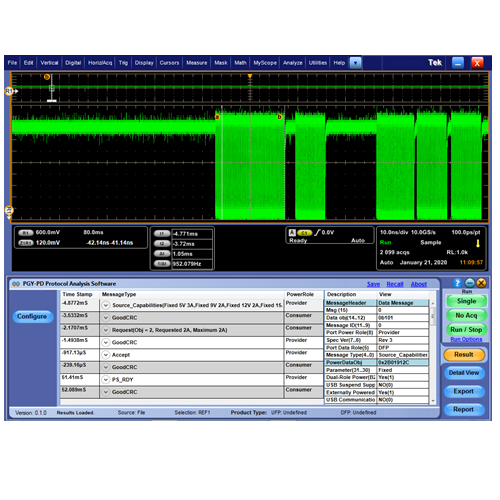
Task: Open the File menu
Action: pos(12,63)
